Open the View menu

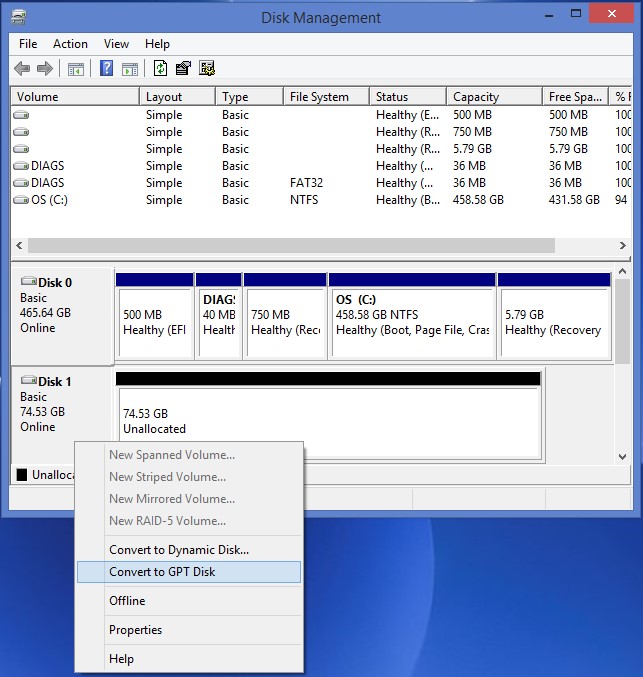point(116,44)
